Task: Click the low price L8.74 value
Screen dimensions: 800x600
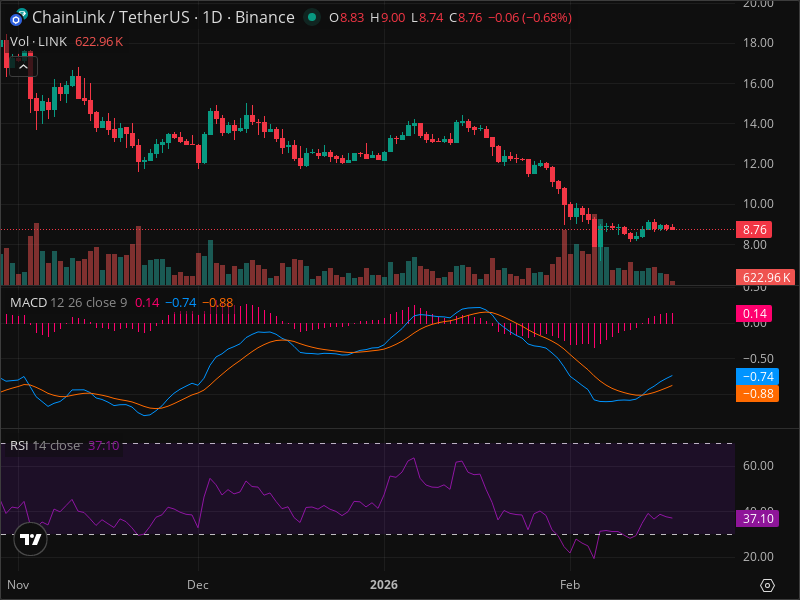Action: coord(427,18)
